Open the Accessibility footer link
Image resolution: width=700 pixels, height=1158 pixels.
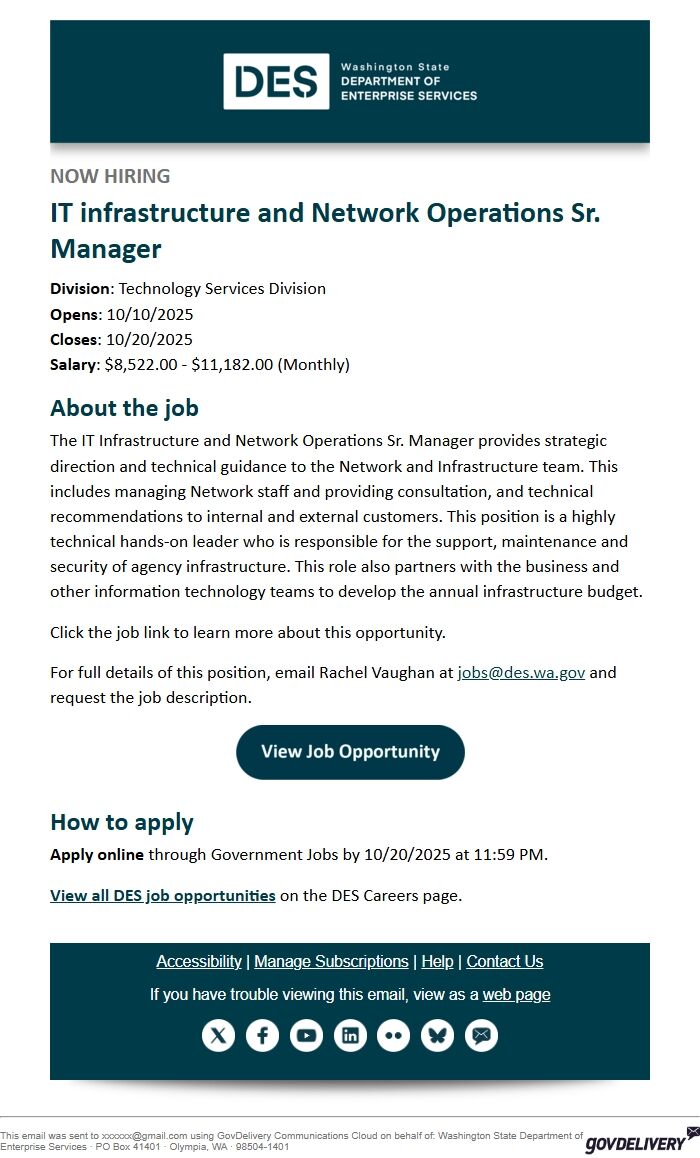coord(198,961)
